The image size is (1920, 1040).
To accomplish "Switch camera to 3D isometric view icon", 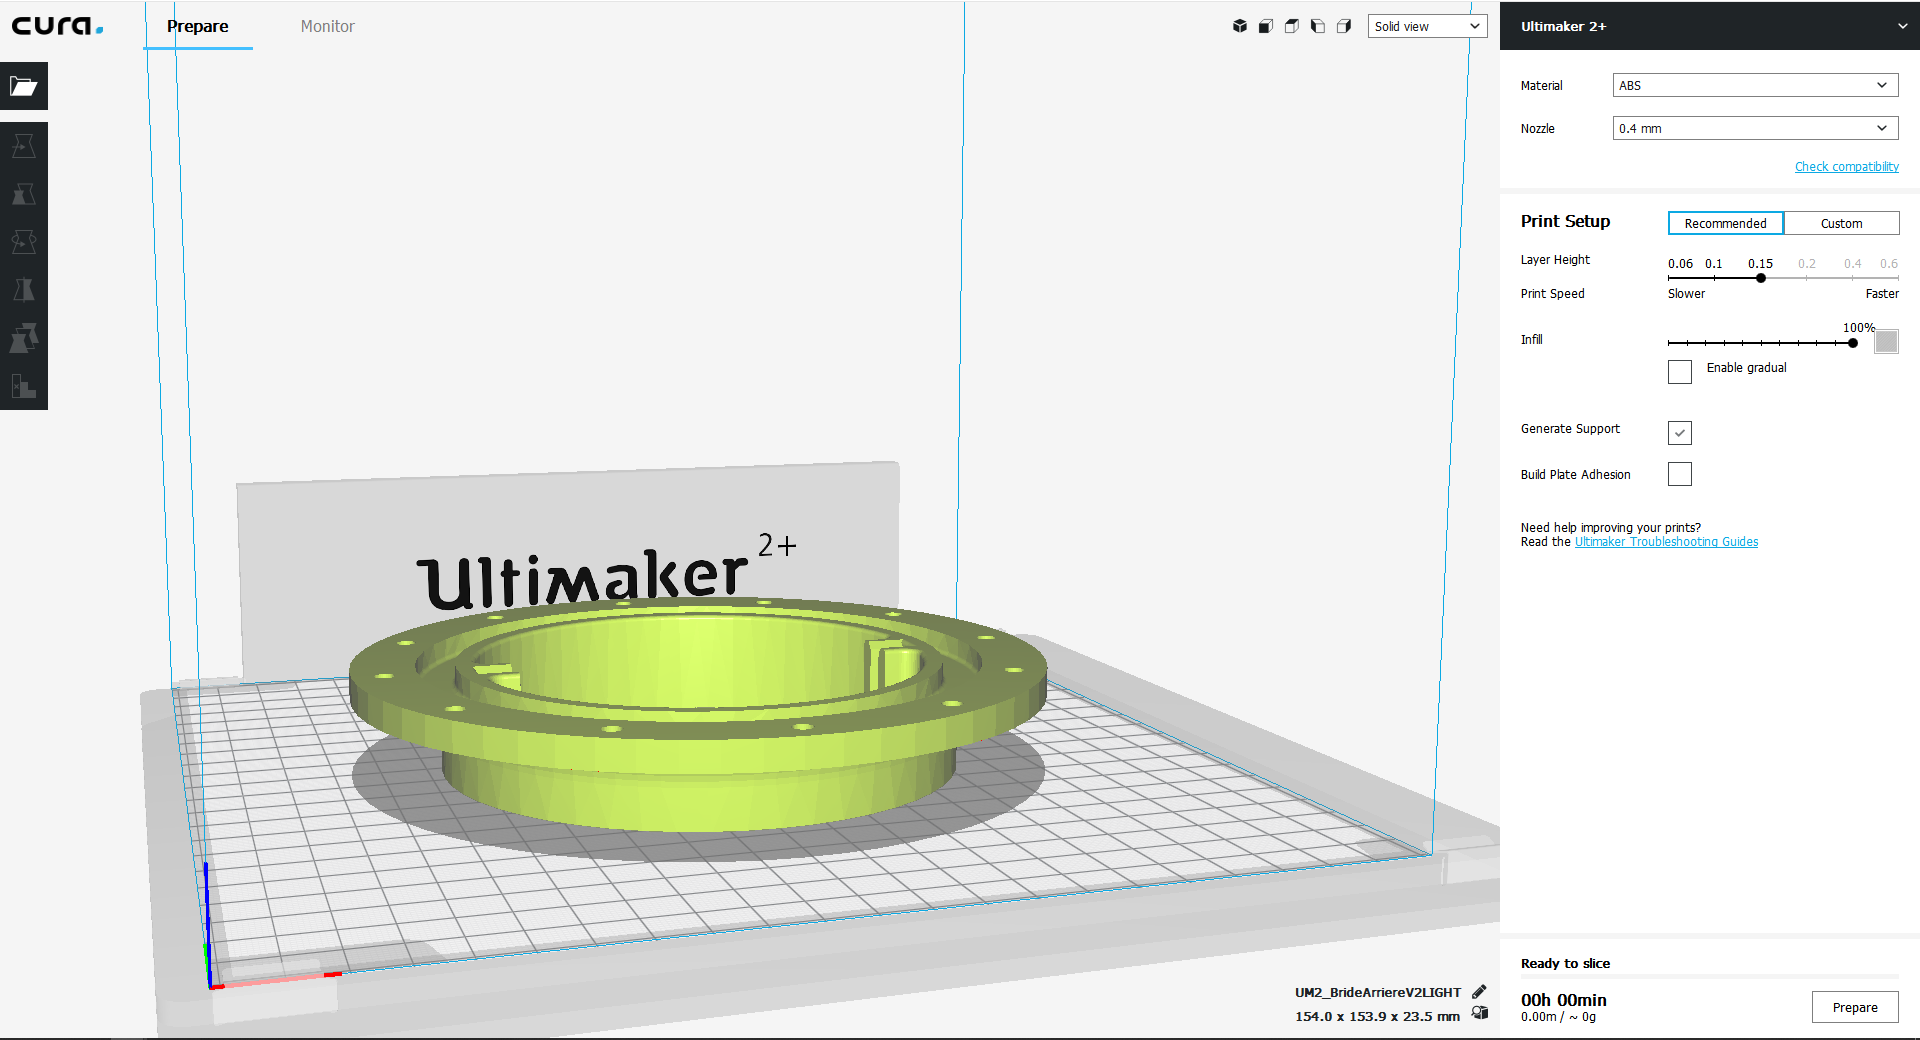I will (1240, 26).
